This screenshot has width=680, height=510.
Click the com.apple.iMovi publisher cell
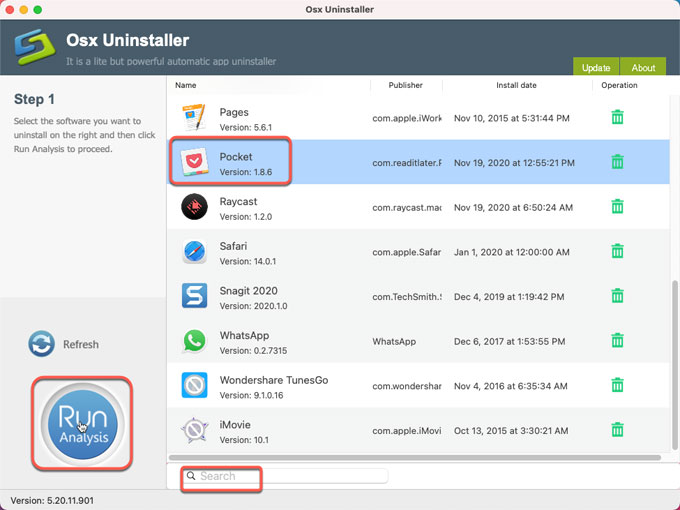pos(407,431)
